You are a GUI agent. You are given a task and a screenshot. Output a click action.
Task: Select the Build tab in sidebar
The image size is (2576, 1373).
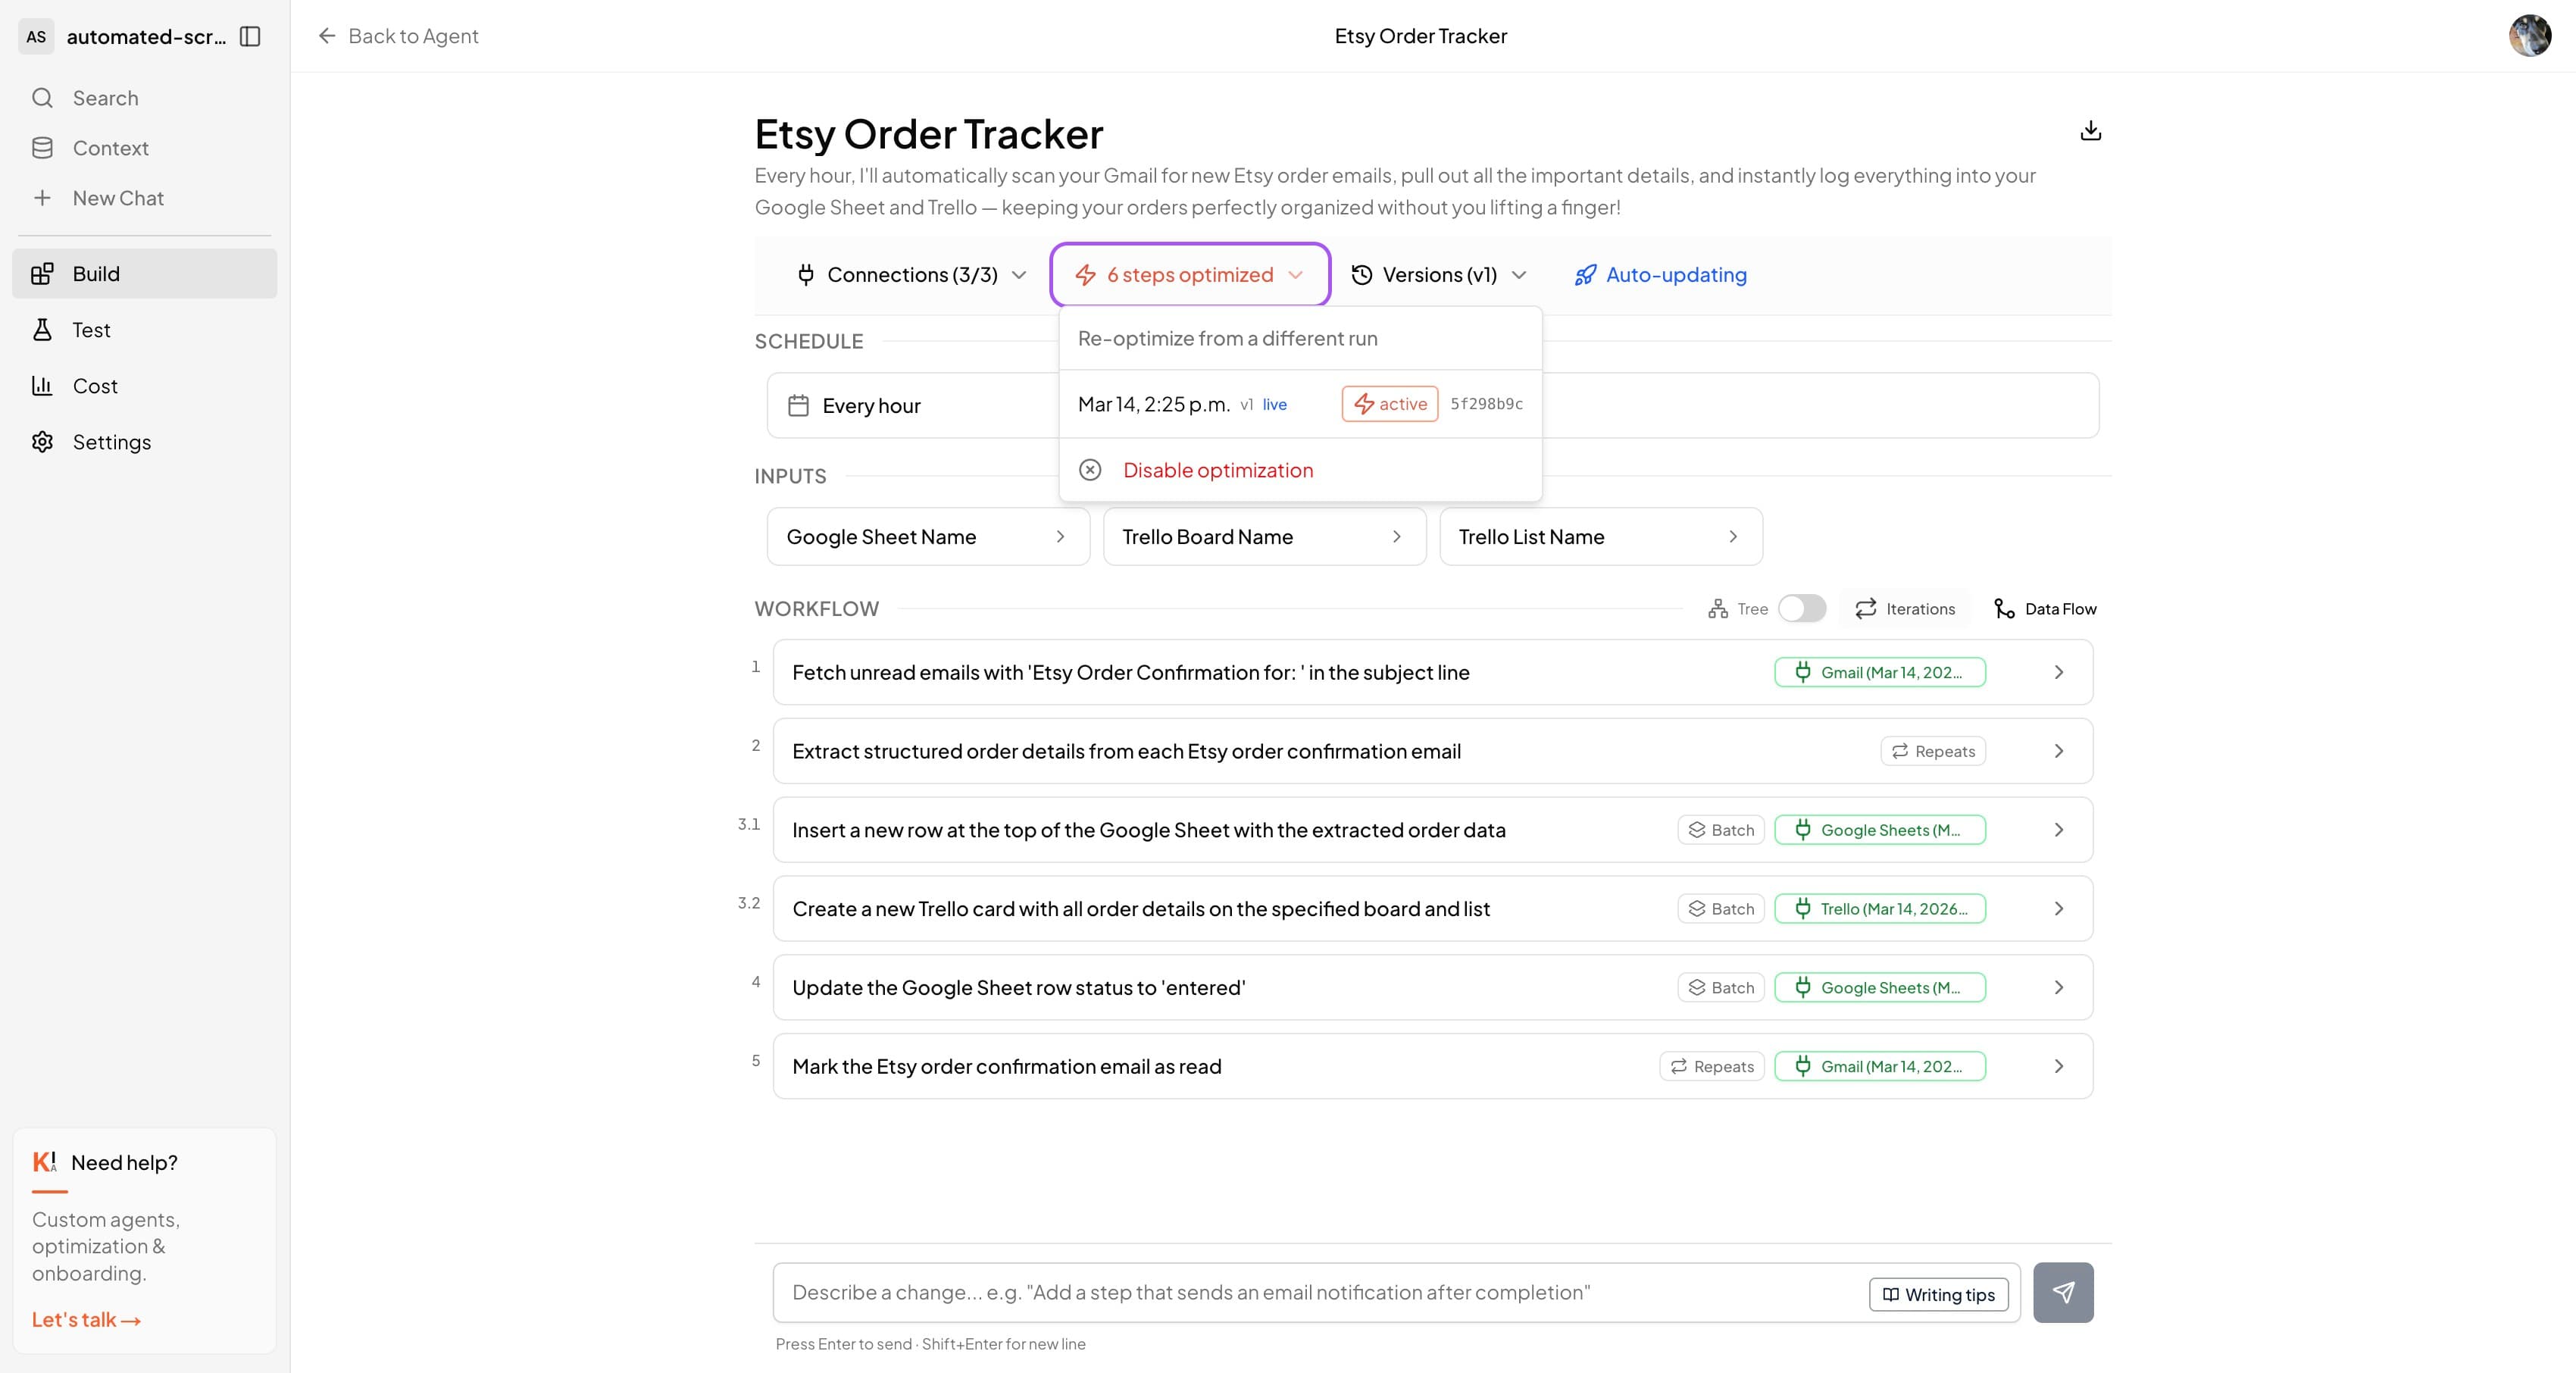point(96,273)
